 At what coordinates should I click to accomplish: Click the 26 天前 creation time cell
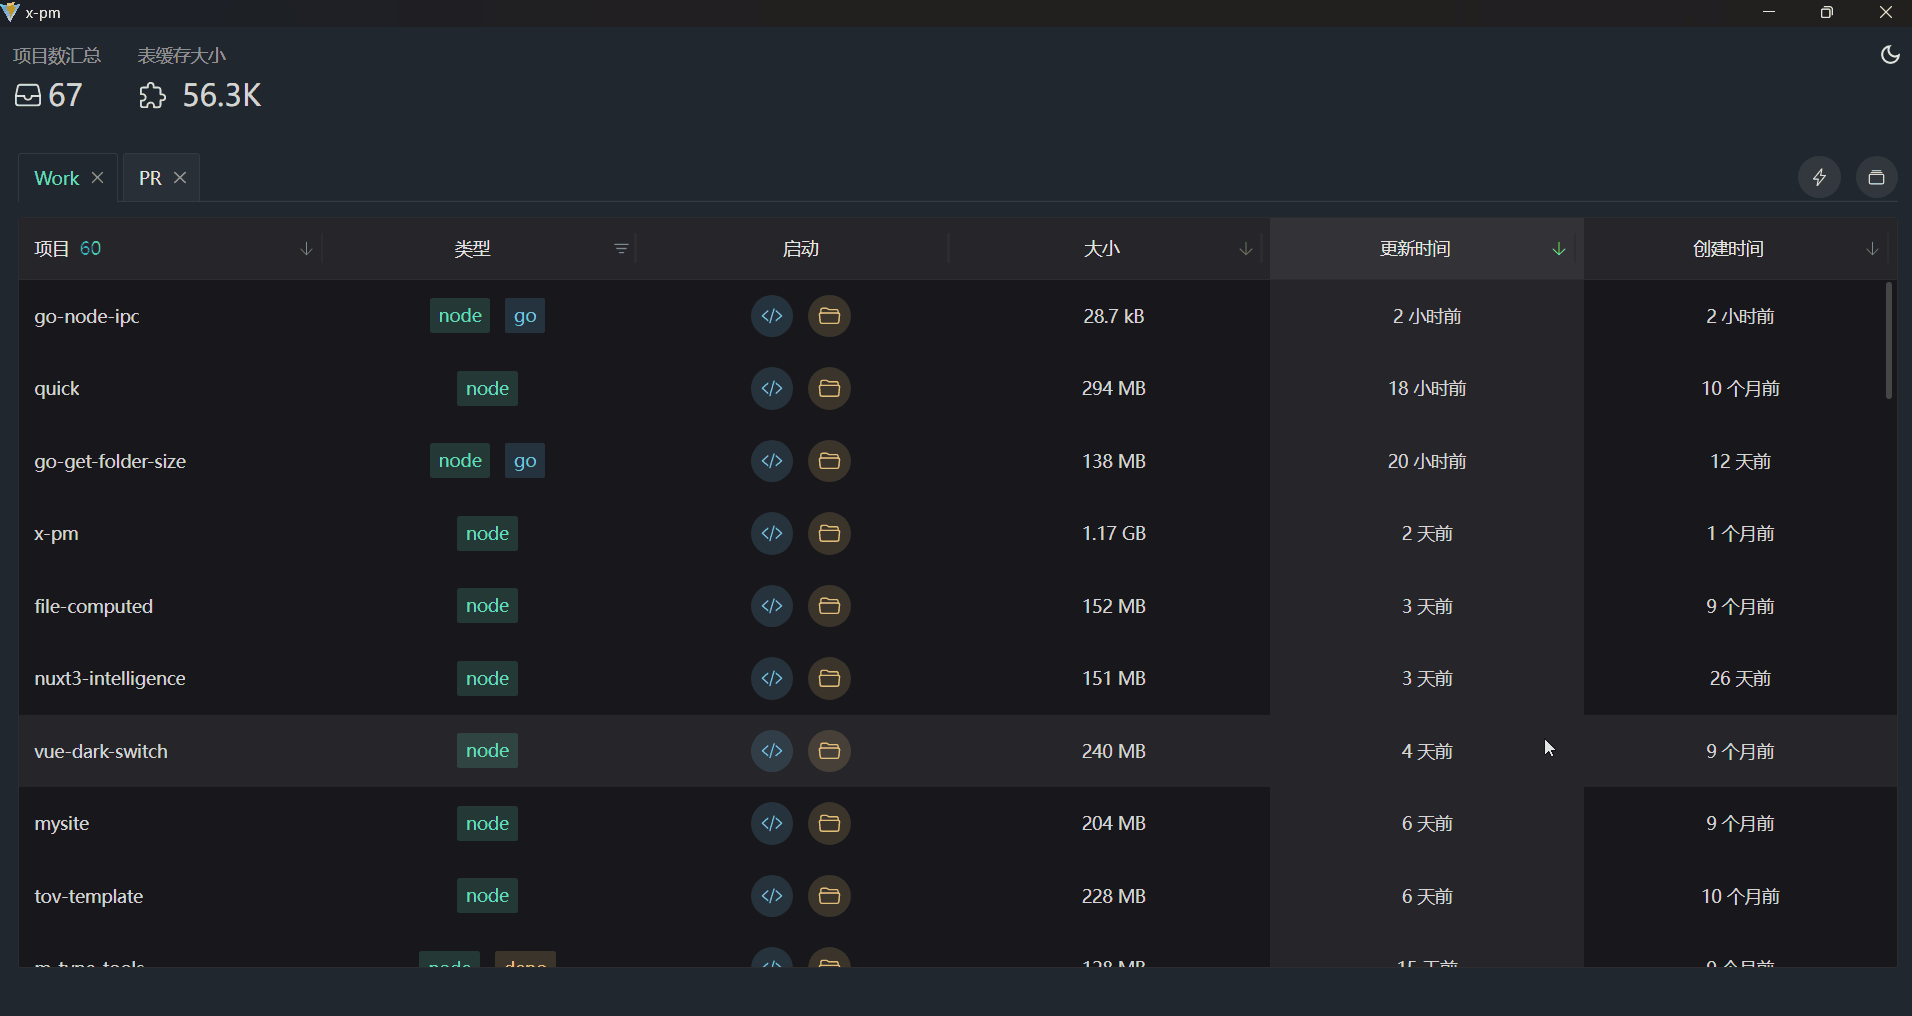(1740, 678)
